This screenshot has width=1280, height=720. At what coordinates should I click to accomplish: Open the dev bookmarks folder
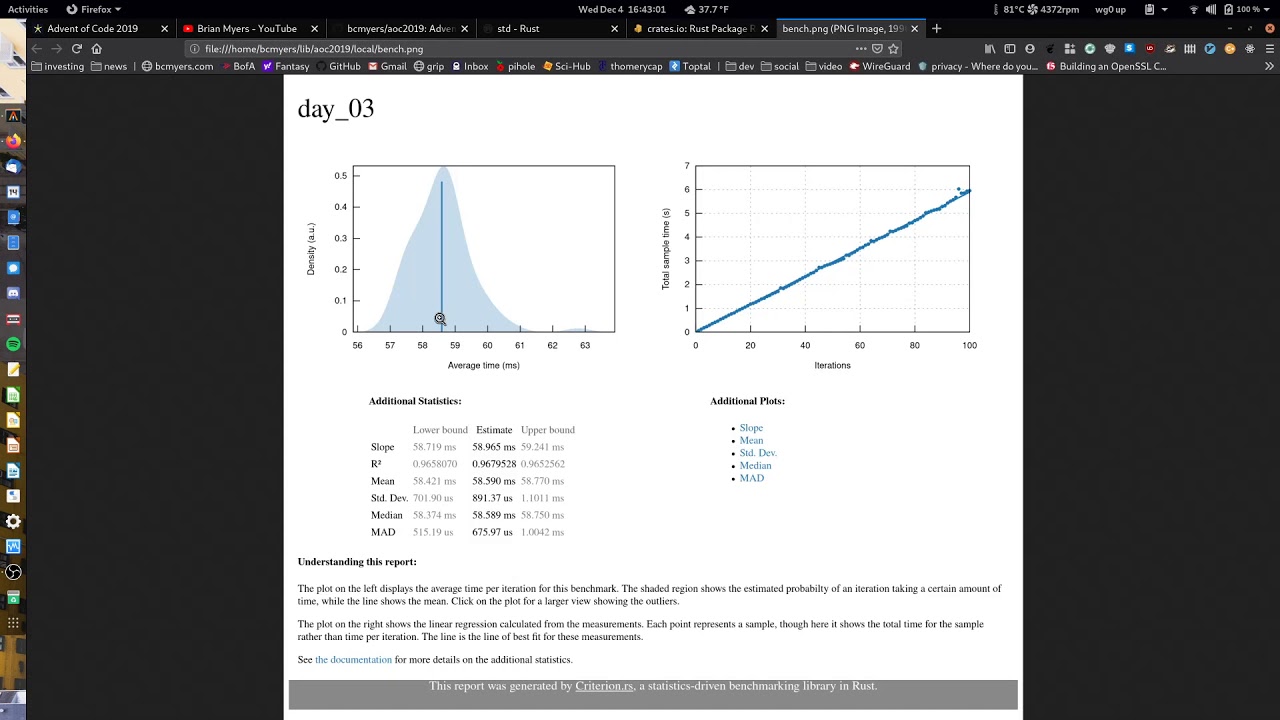point(740,66)
